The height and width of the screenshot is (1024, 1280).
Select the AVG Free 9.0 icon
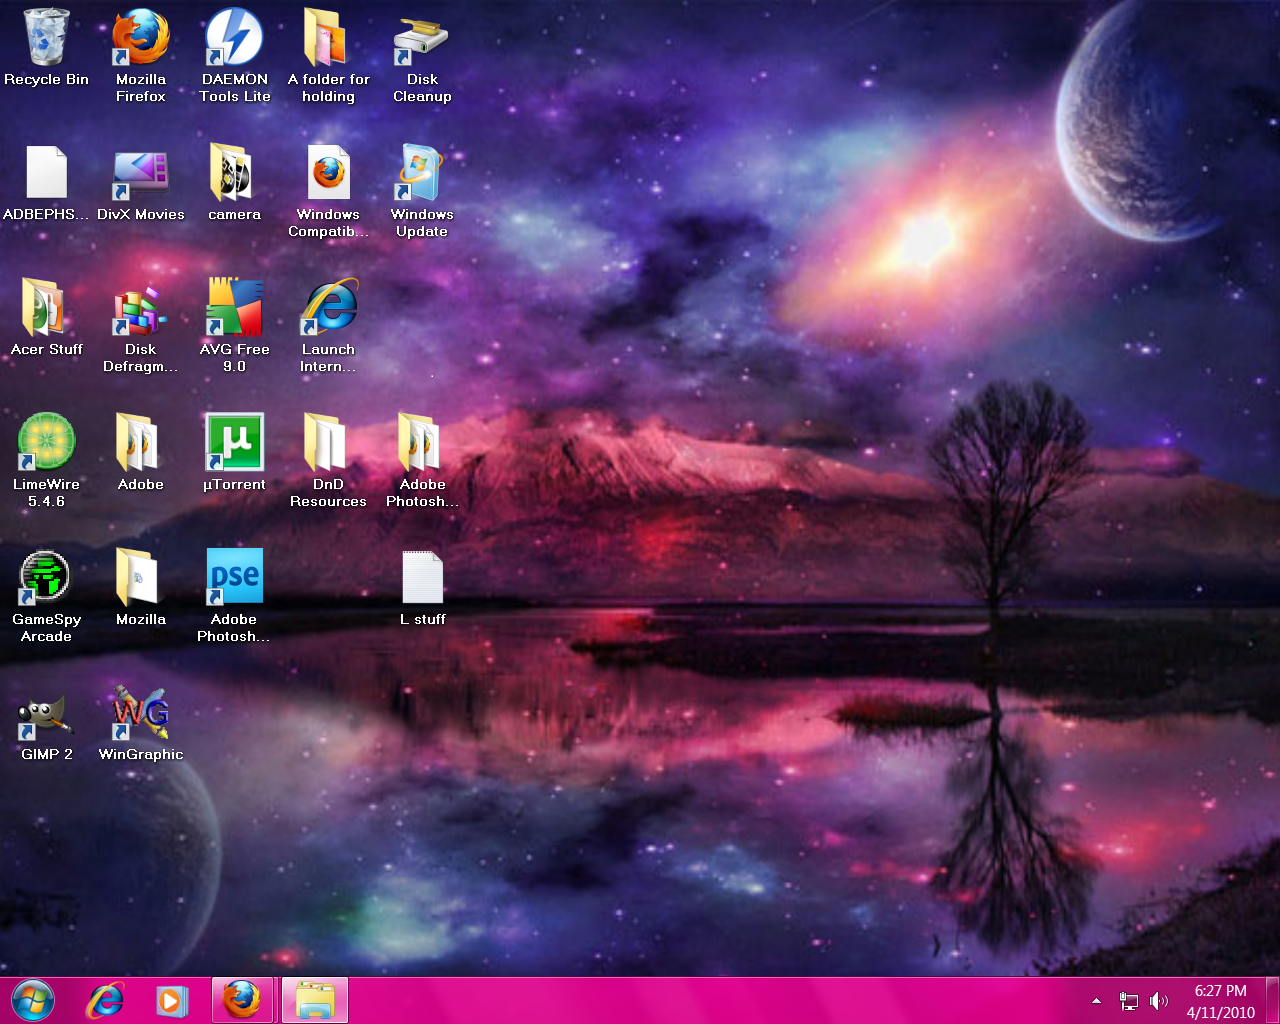click(x=234, y=308)
